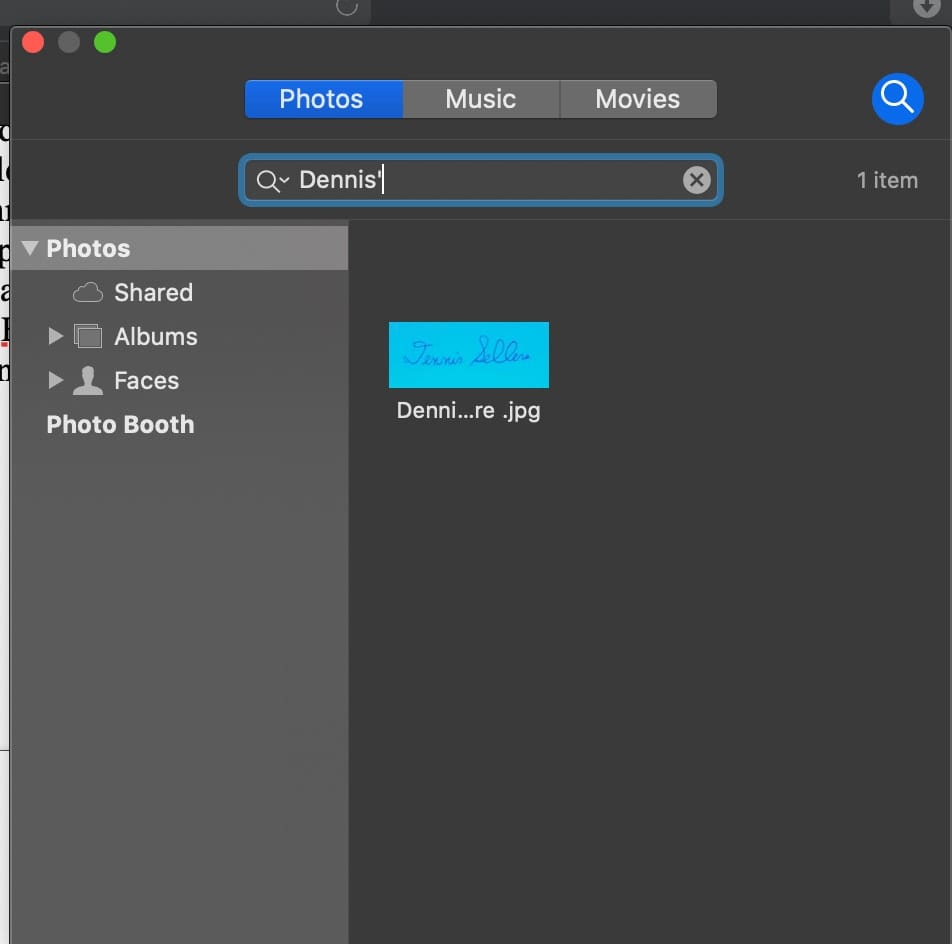Click the "Denni…re .jpg" file name label
Image resolution: width=952 pixels, height=944 pixels.
pos(468,411)
